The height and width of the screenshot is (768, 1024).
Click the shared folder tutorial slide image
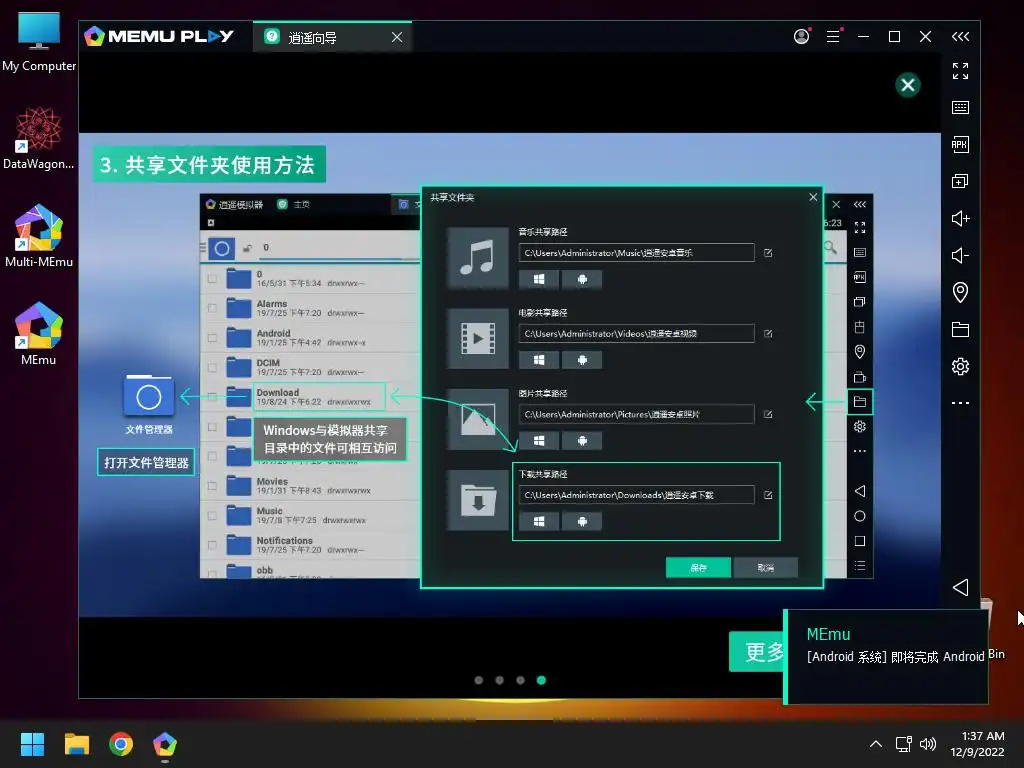point(509,375)
